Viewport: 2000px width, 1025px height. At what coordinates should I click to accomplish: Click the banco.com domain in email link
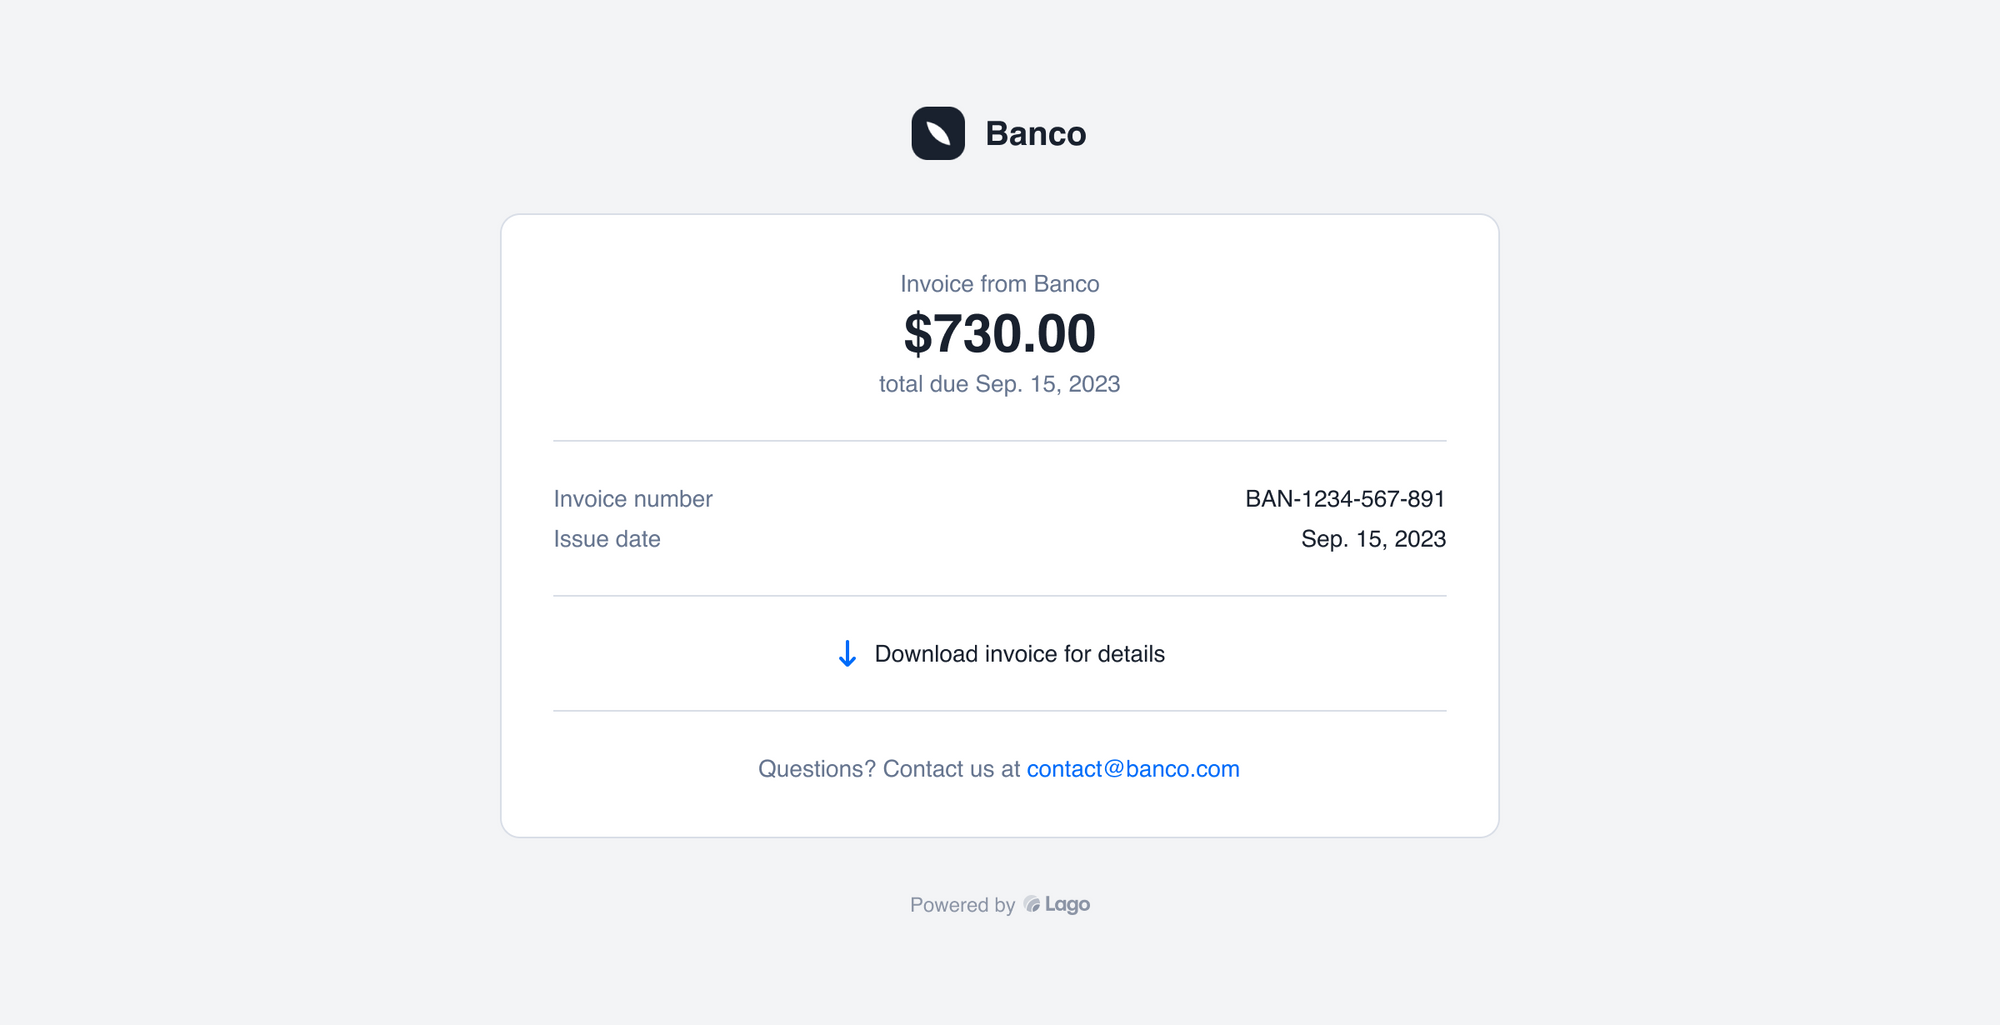(1183, 769)
